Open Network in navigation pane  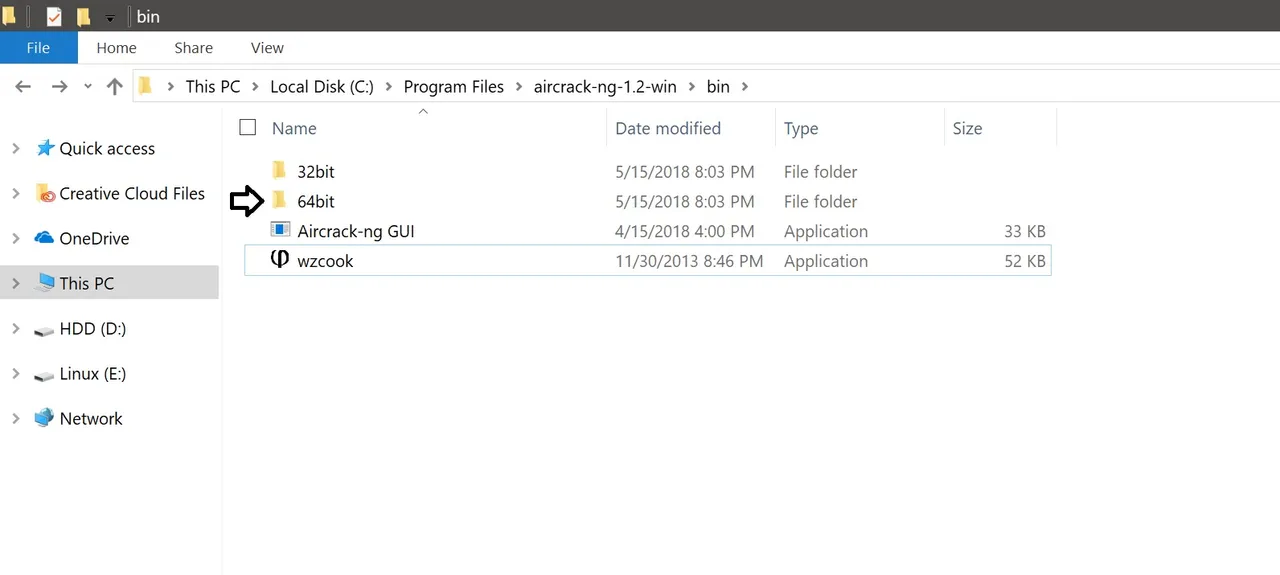coord(91,419)
